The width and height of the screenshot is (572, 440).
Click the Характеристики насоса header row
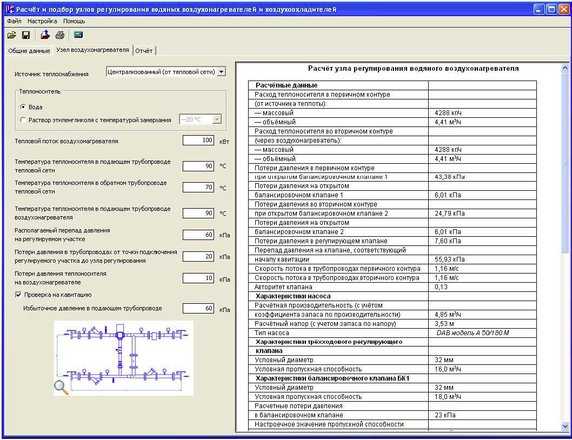pos(338,296)
